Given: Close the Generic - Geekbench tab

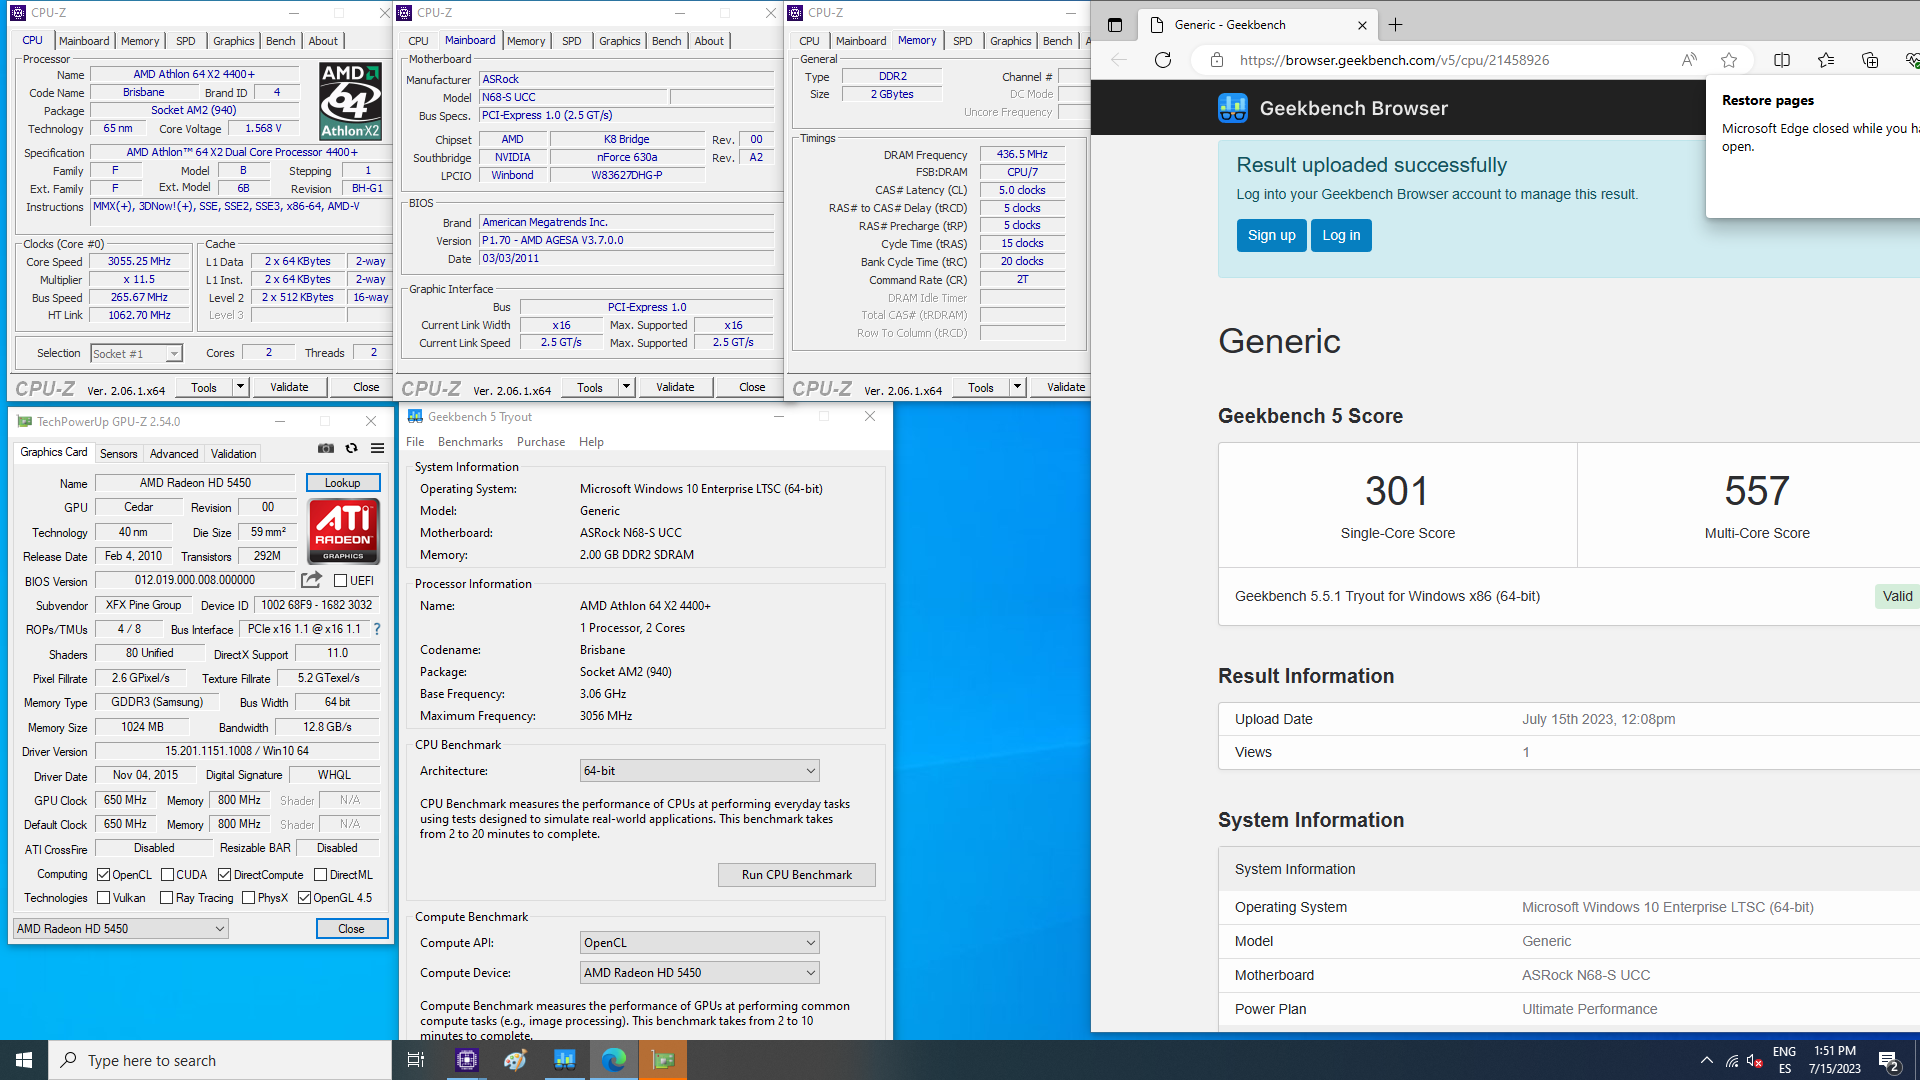Looking at the screenshot, I should (x=1362, y=25).
